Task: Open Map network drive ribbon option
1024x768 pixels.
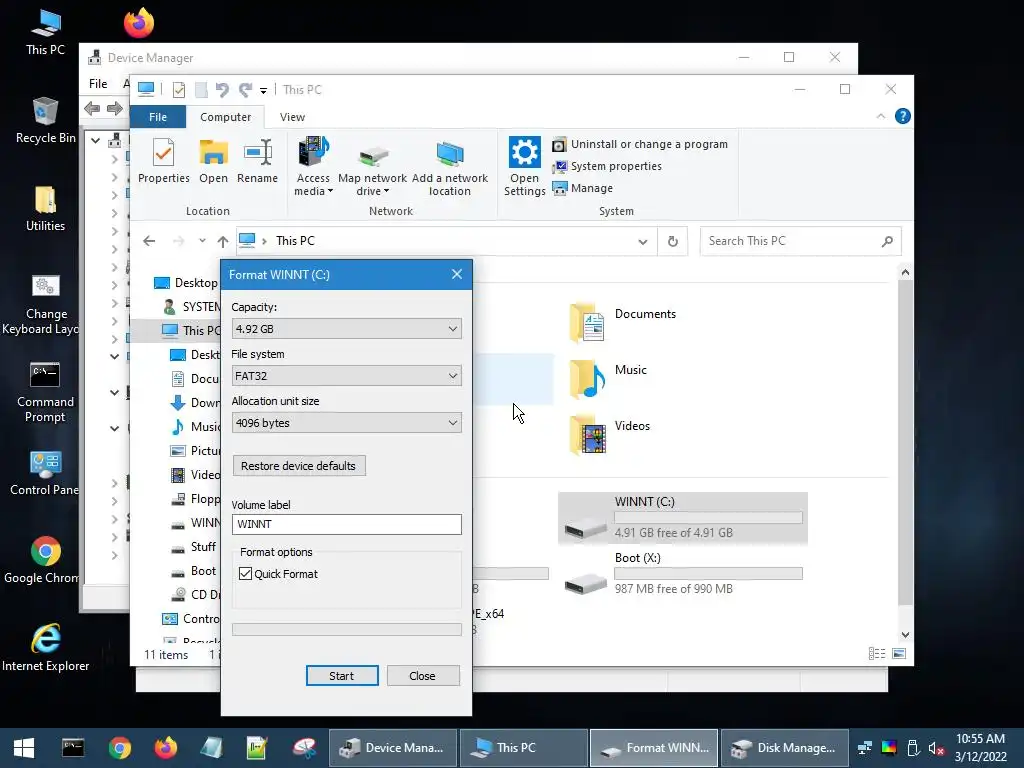Action: pos(372,167)
